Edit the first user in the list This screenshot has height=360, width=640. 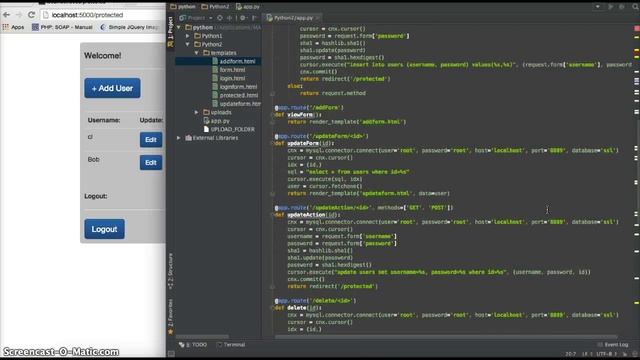coord(151,140)
